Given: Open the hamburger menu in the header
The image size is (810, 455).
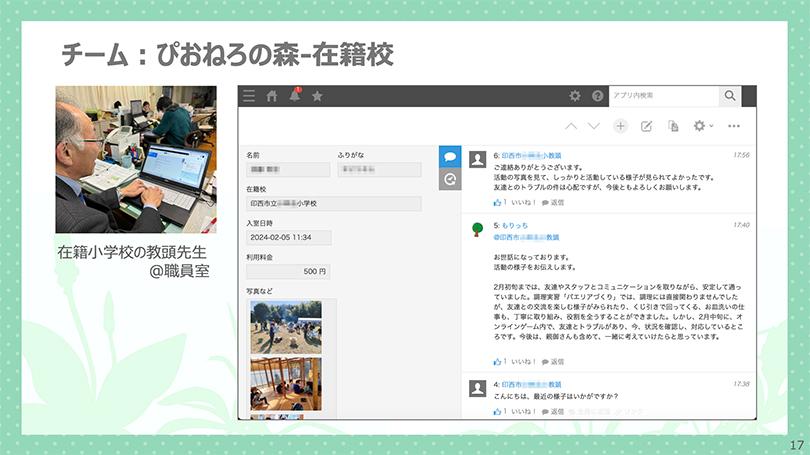Looking at the screenshot, I should [249, 96].
